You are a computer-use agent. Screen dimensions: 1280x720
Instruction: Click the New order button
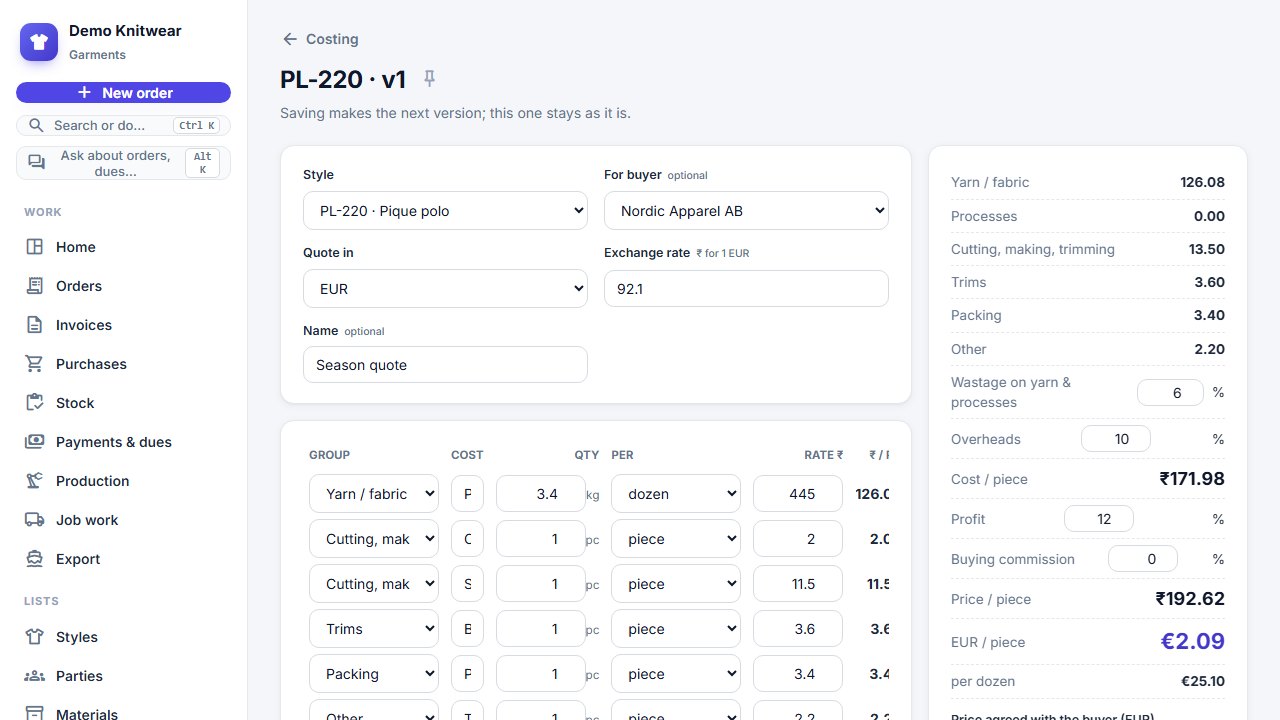coord(123,93)
